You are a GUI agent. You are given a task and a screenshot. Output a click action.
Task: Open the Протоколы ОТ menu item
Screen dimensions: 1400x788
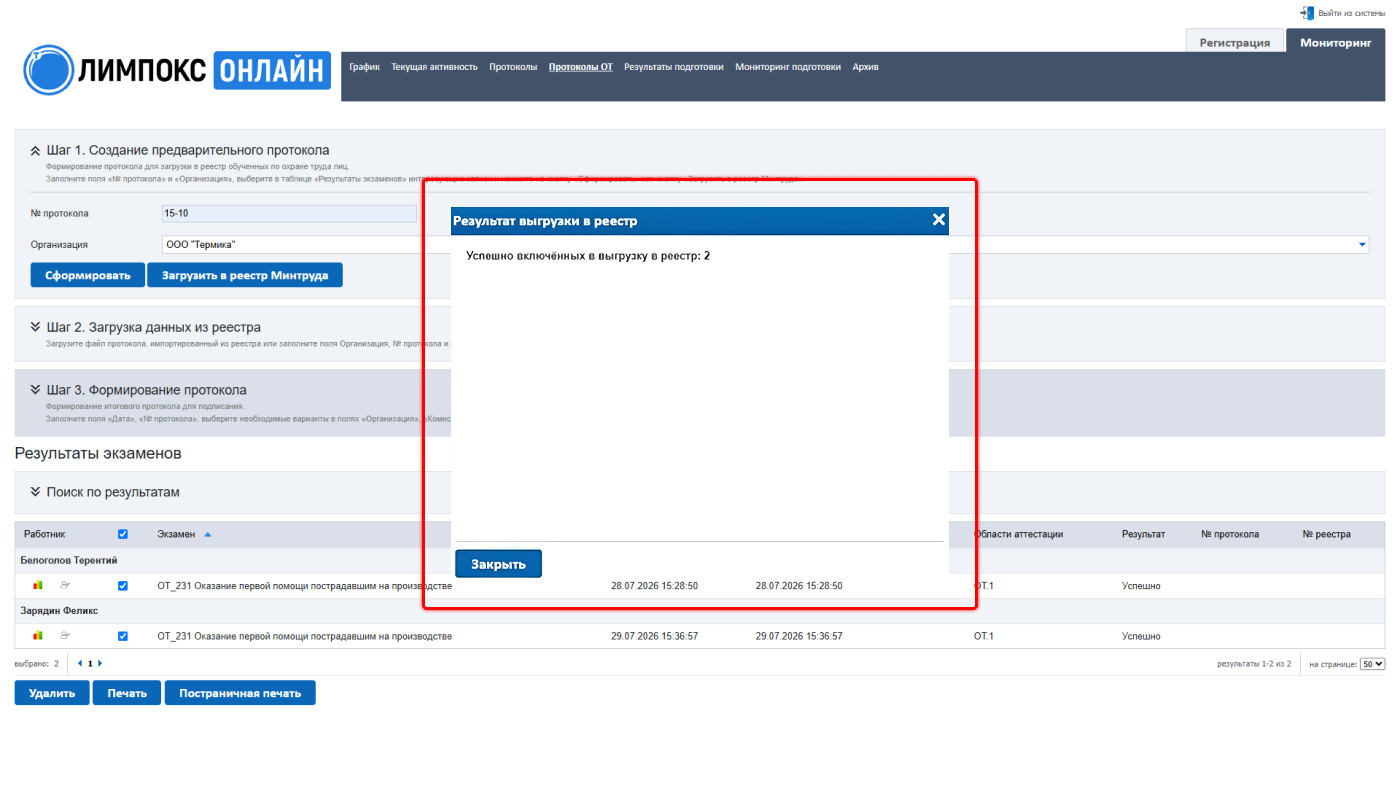(581, 67)
